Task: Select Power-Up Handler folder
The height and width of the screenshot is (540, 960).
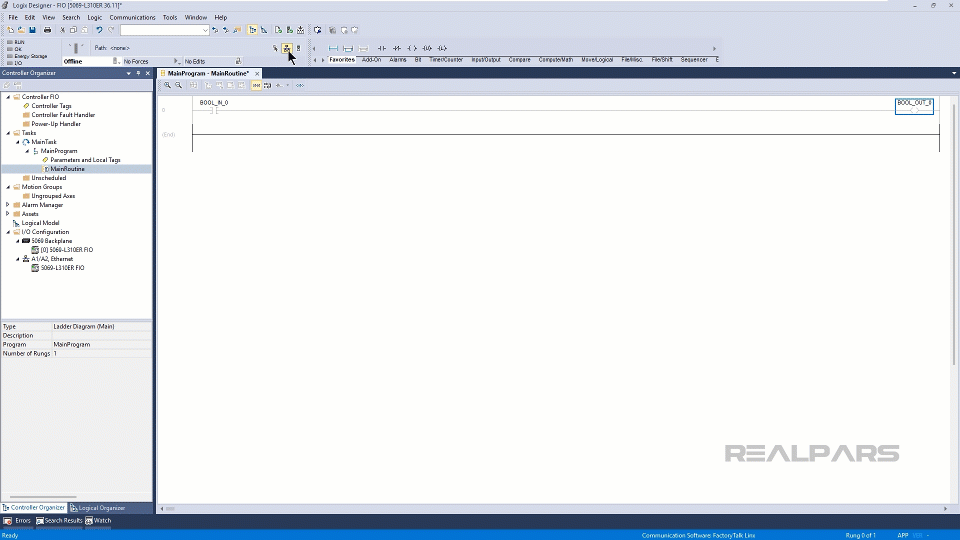Action: [x=56, y=124]
